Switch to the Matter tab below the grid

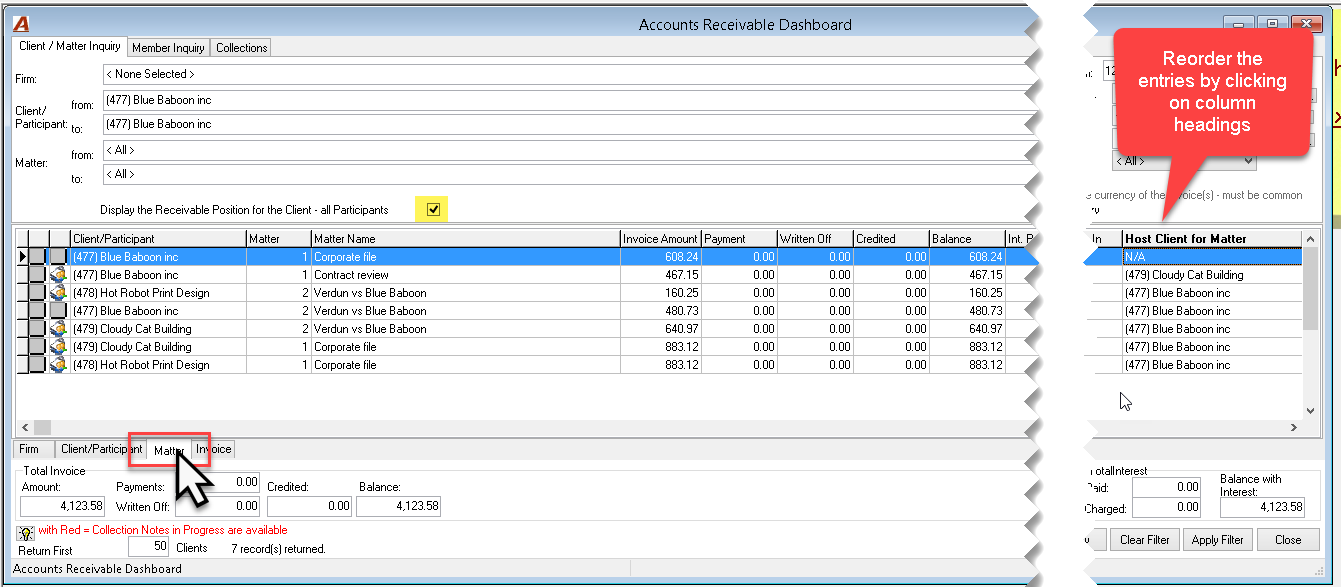(168, 451)
